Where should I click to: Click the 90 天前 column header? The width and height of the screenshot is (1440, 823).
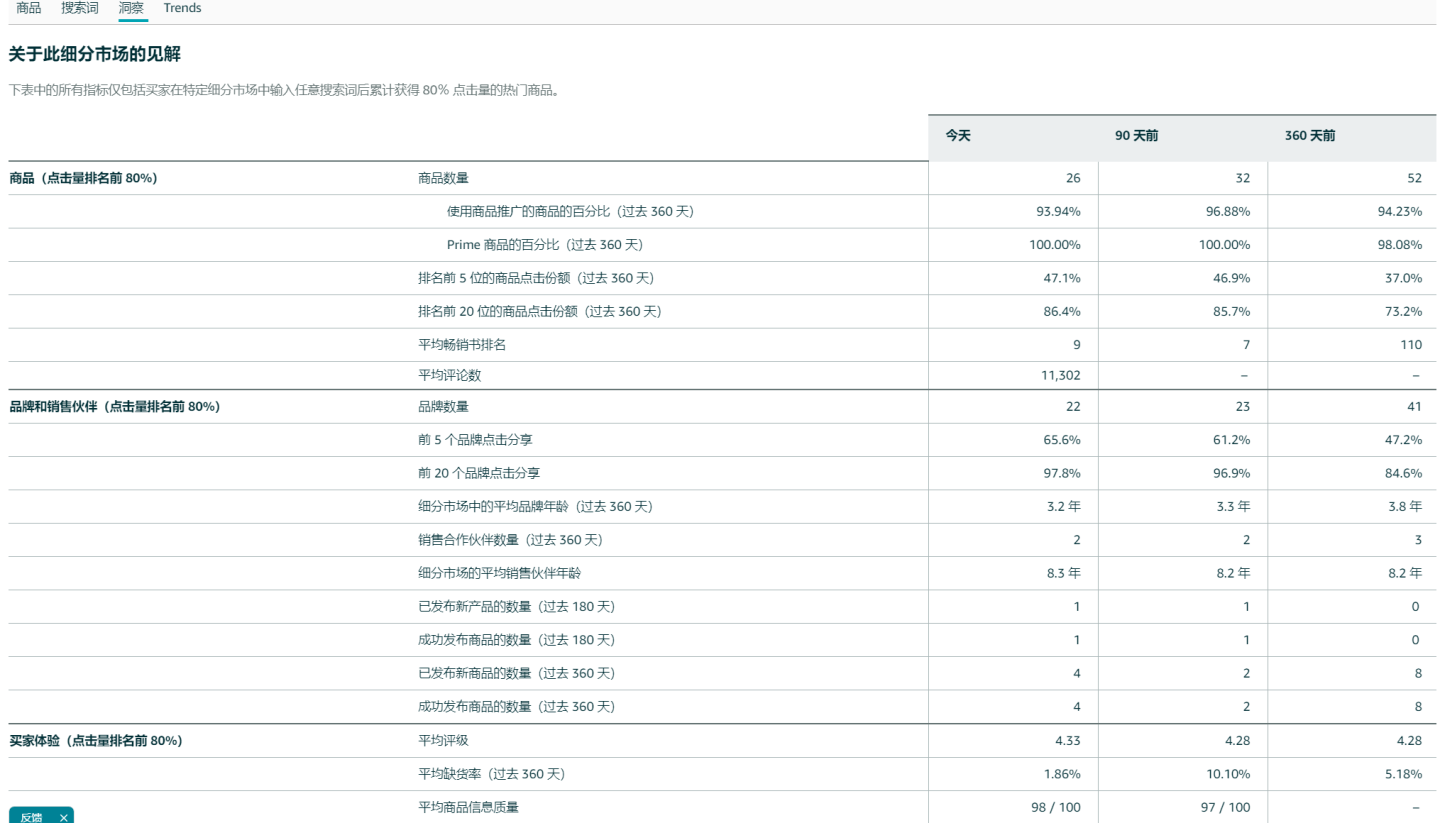[x=1137, y=135]
